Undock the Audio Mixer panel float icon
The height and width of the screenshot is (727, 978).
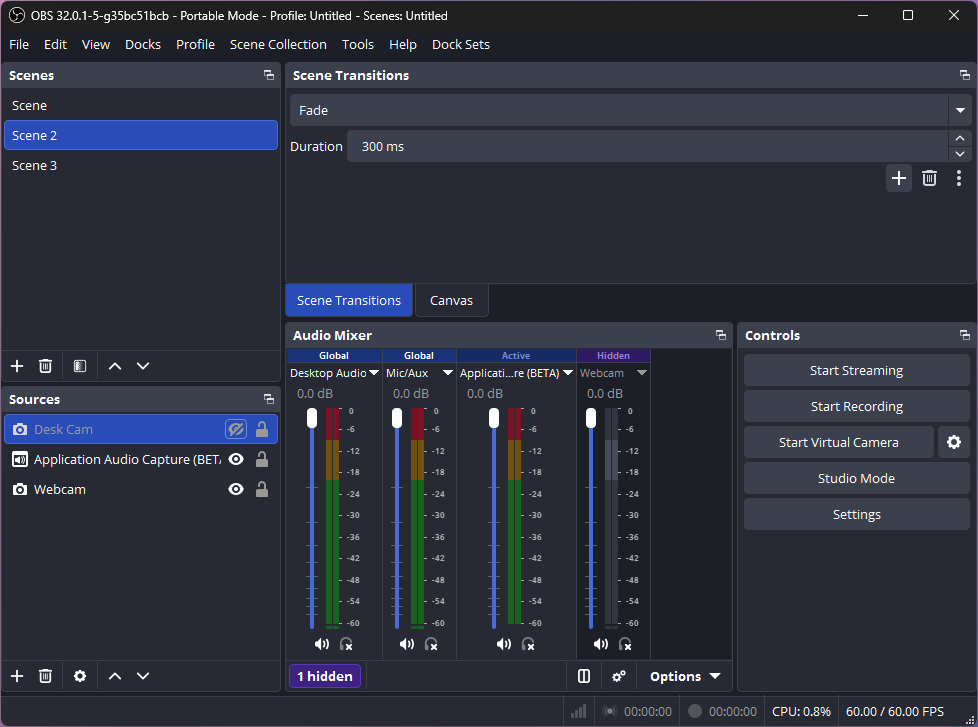coord(721,335)
